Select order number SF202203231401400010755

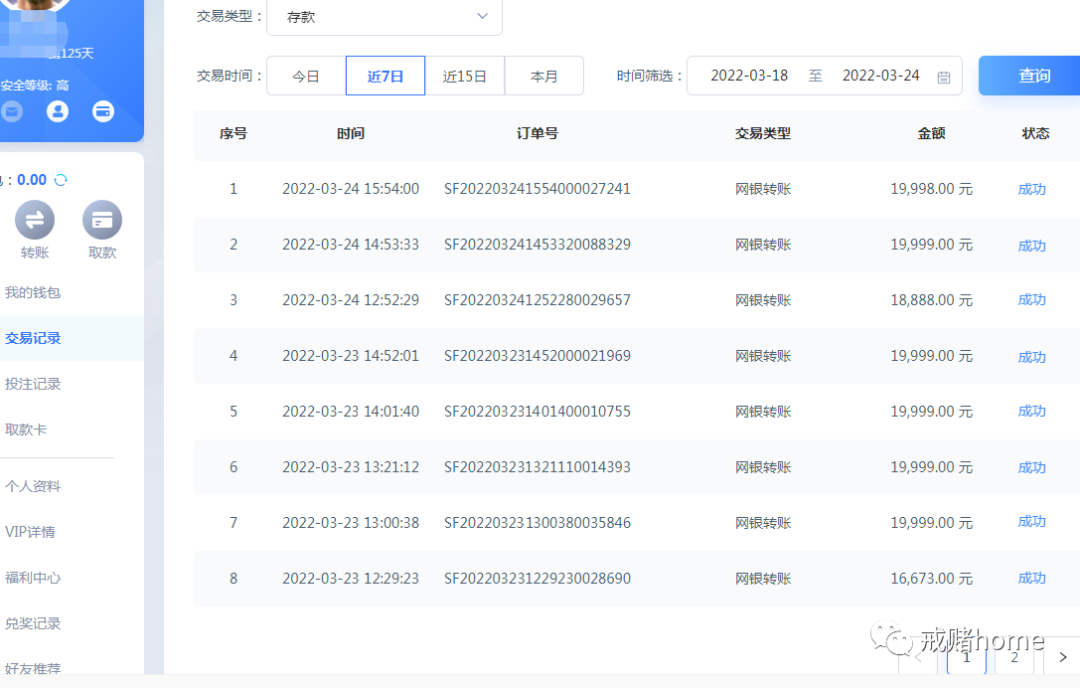click(x=537, y=412)
